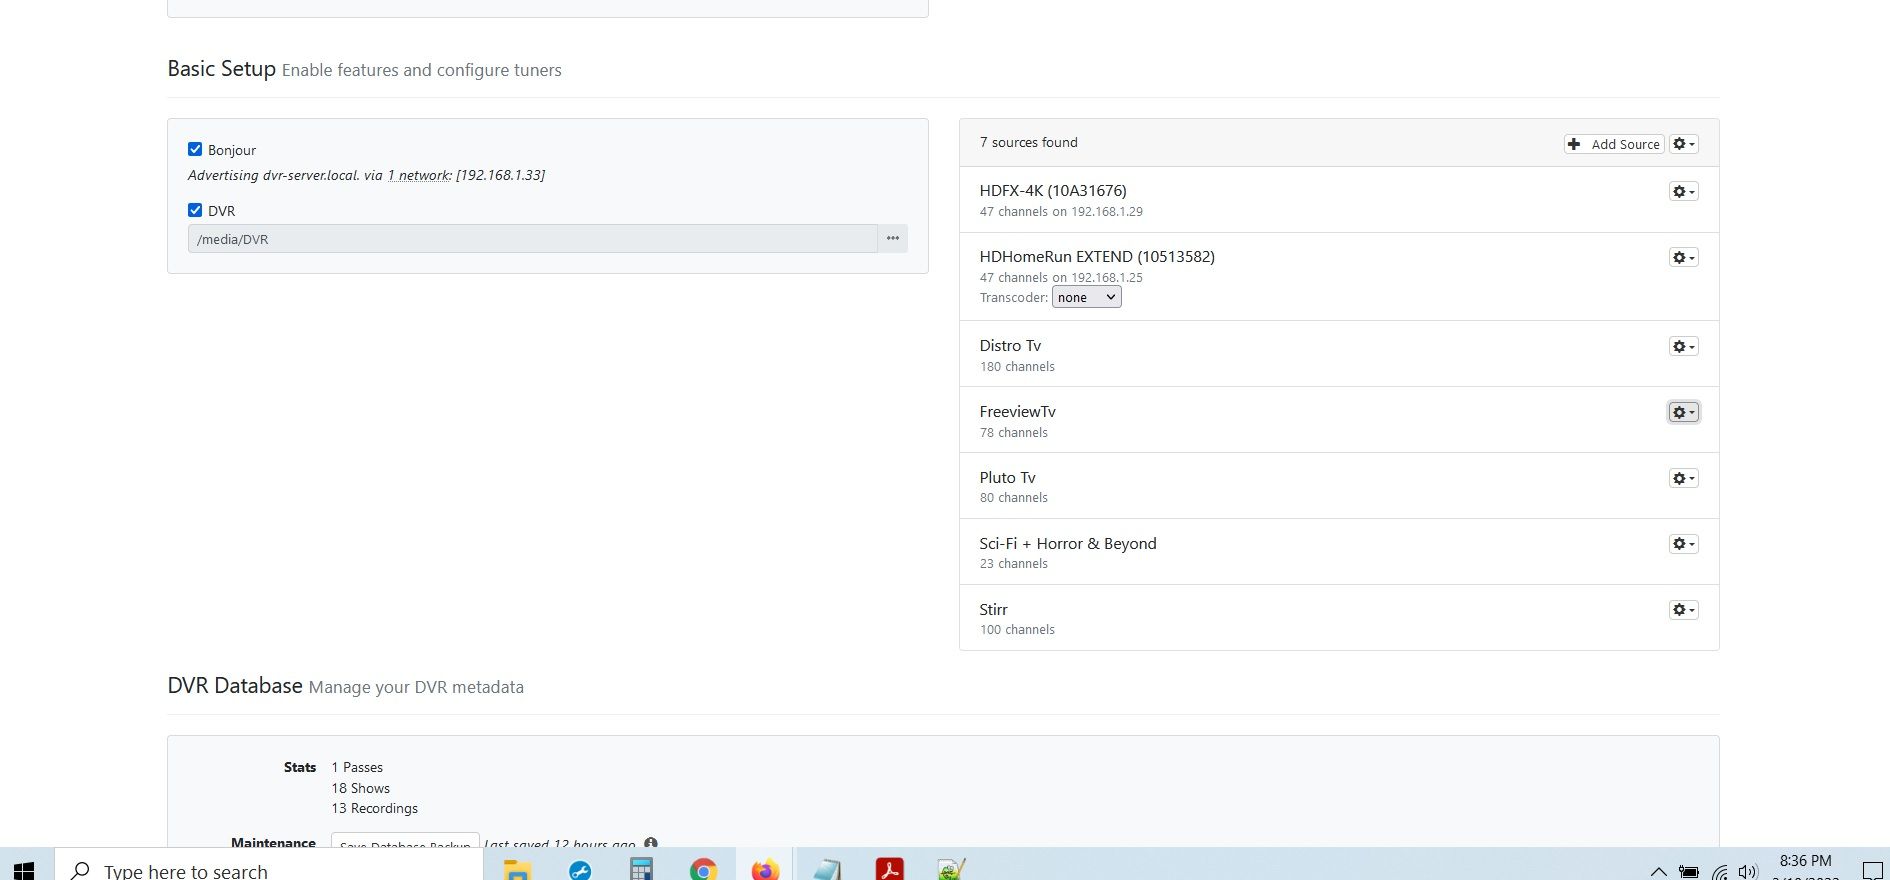Screen dimensions: 1890x880
Task: Click the Stirr source name
Action: pyautogui.click(x=993, y=609)
